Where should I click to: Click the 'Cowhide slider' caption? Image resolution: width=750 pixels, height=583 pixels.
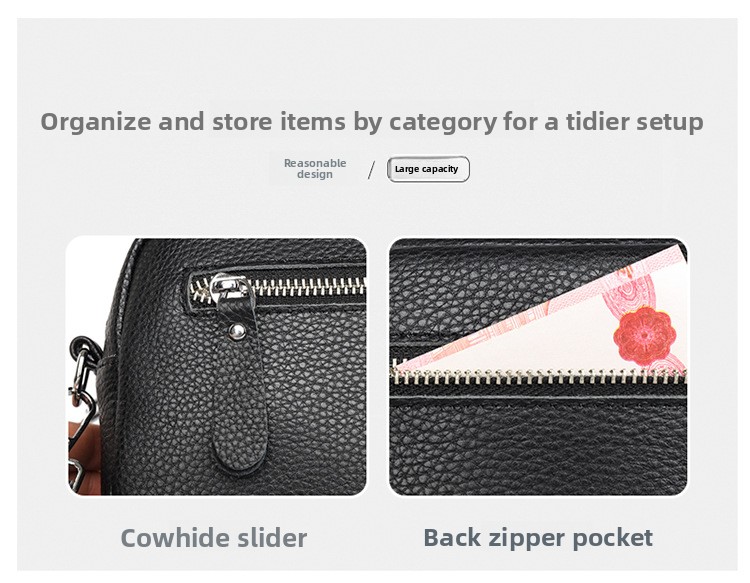(x=213, y=538)
